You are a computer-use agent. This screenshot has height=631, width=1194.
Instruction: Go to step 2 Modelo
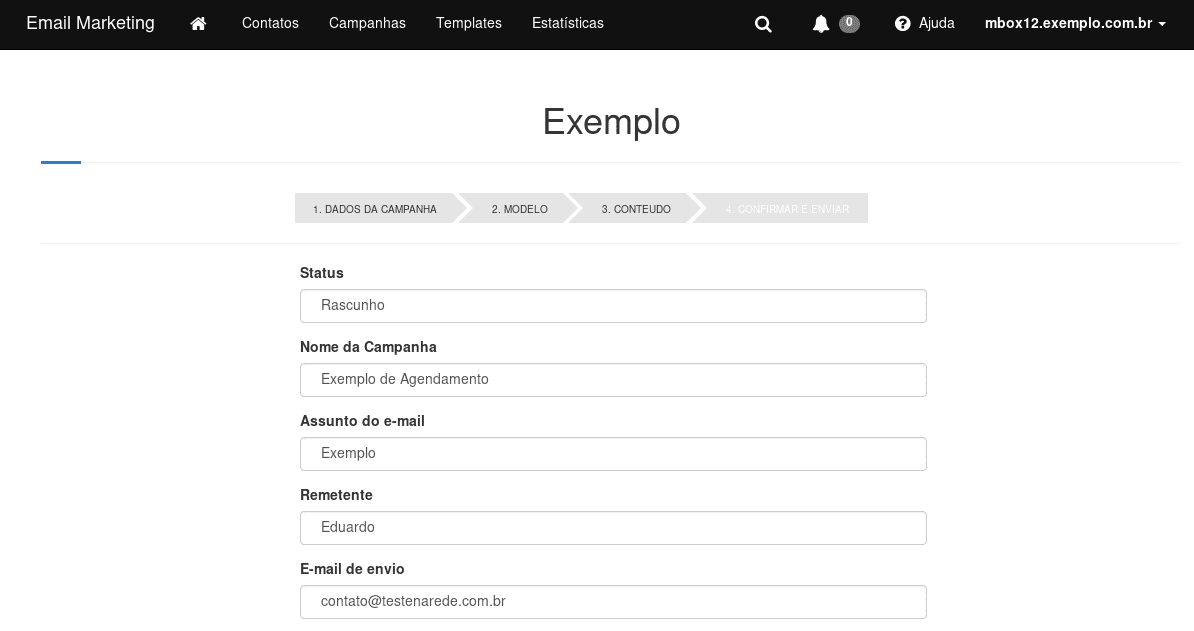519,209
